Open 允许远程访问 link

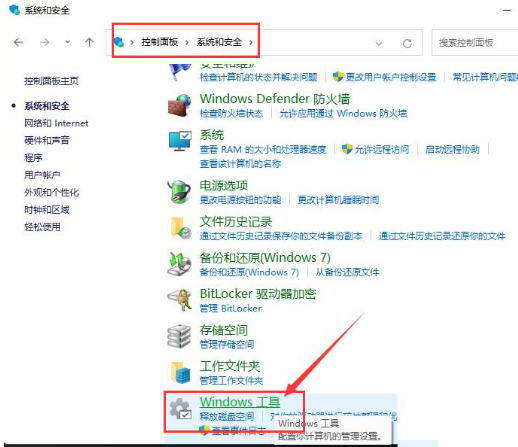coord(382,150)
